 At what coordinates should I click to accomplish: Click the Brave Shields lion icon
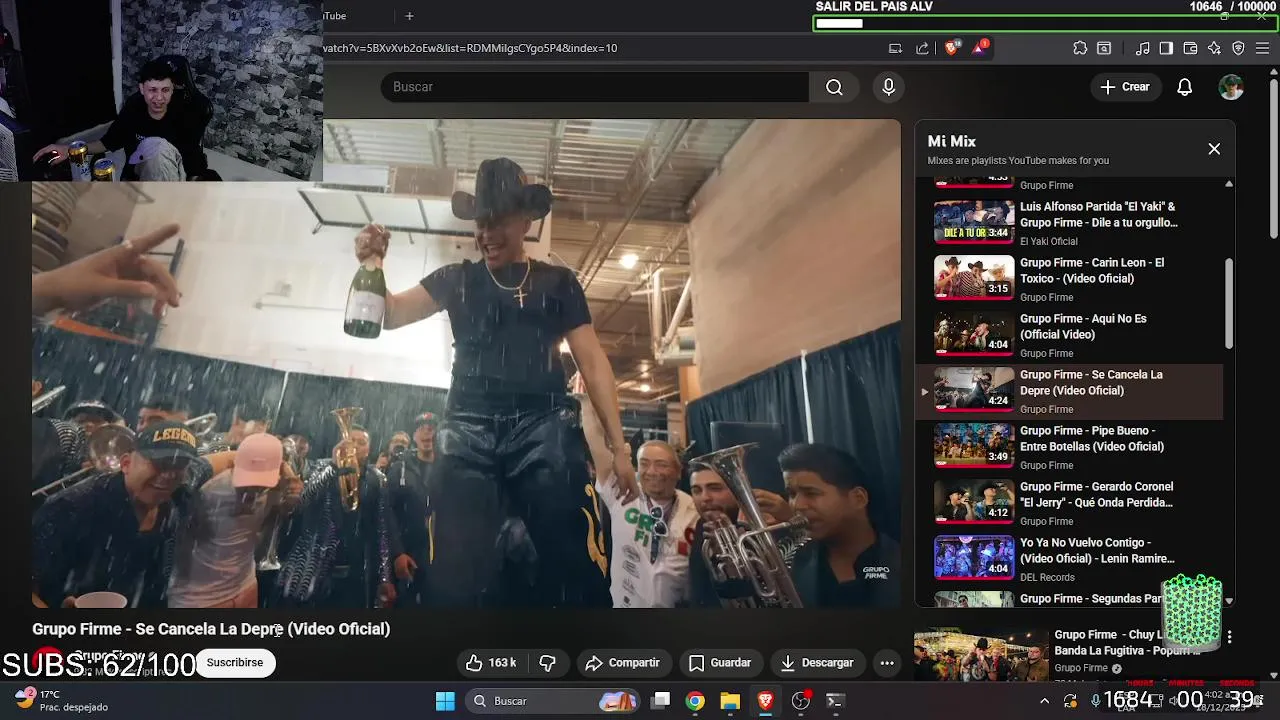[951, 47]
